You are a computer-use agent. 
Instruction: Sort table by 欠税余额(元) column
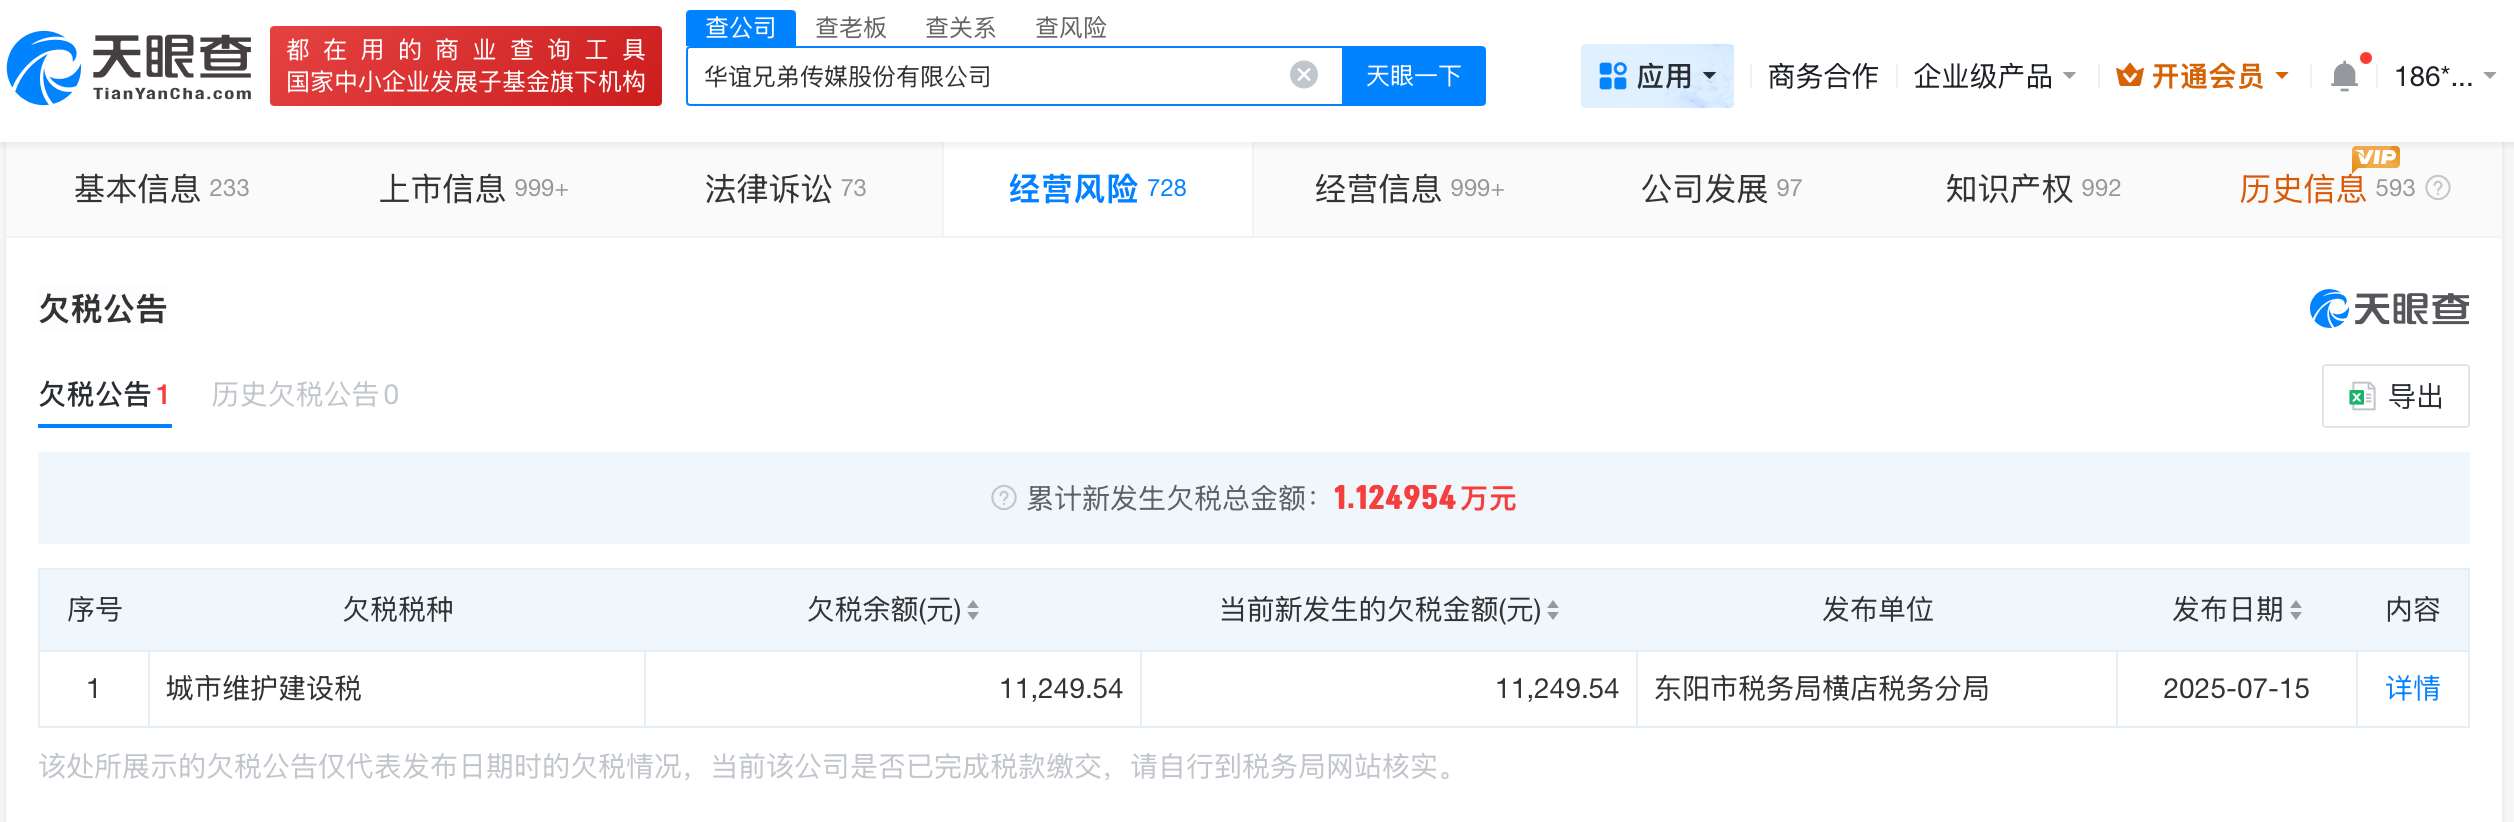[973, 610]
